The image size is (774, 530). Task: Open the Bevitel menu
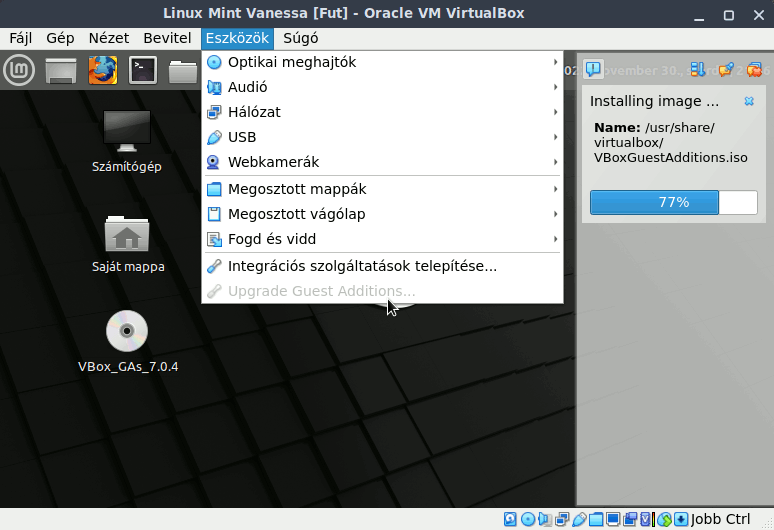pyautogui.click(x=167, y=38)
